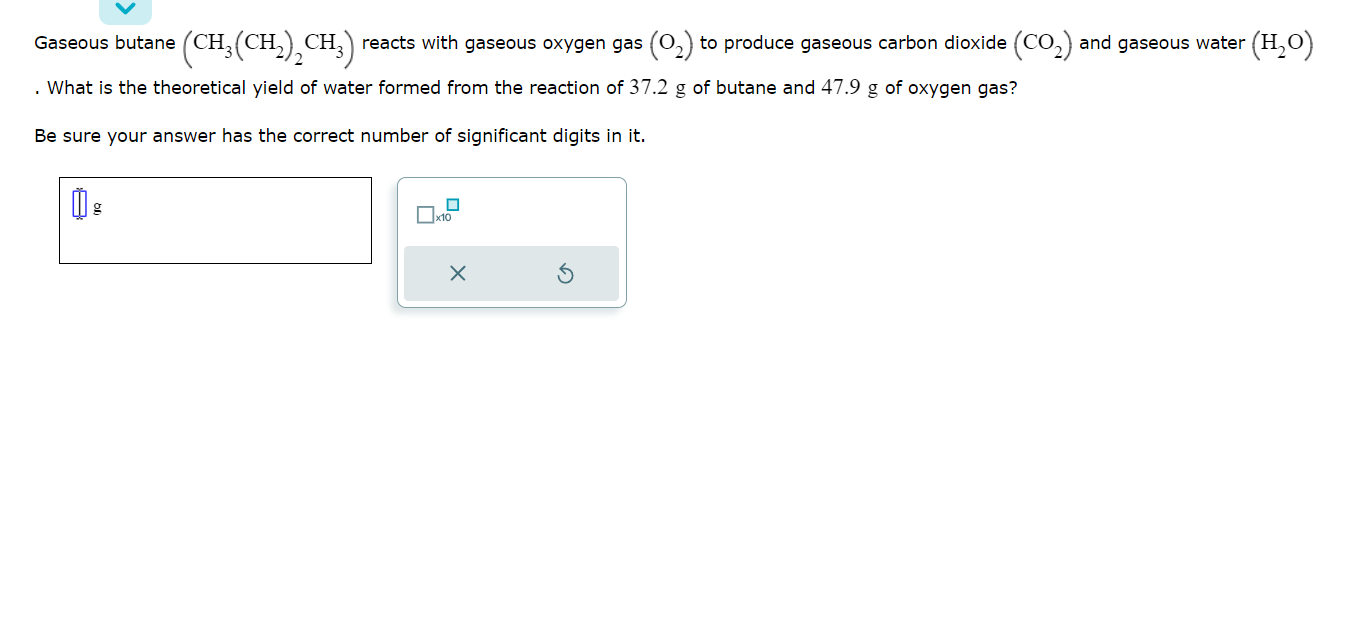The image size is (1353, 642).
Task: Click the grams unit label beside the field
Action: click(96, 208)
